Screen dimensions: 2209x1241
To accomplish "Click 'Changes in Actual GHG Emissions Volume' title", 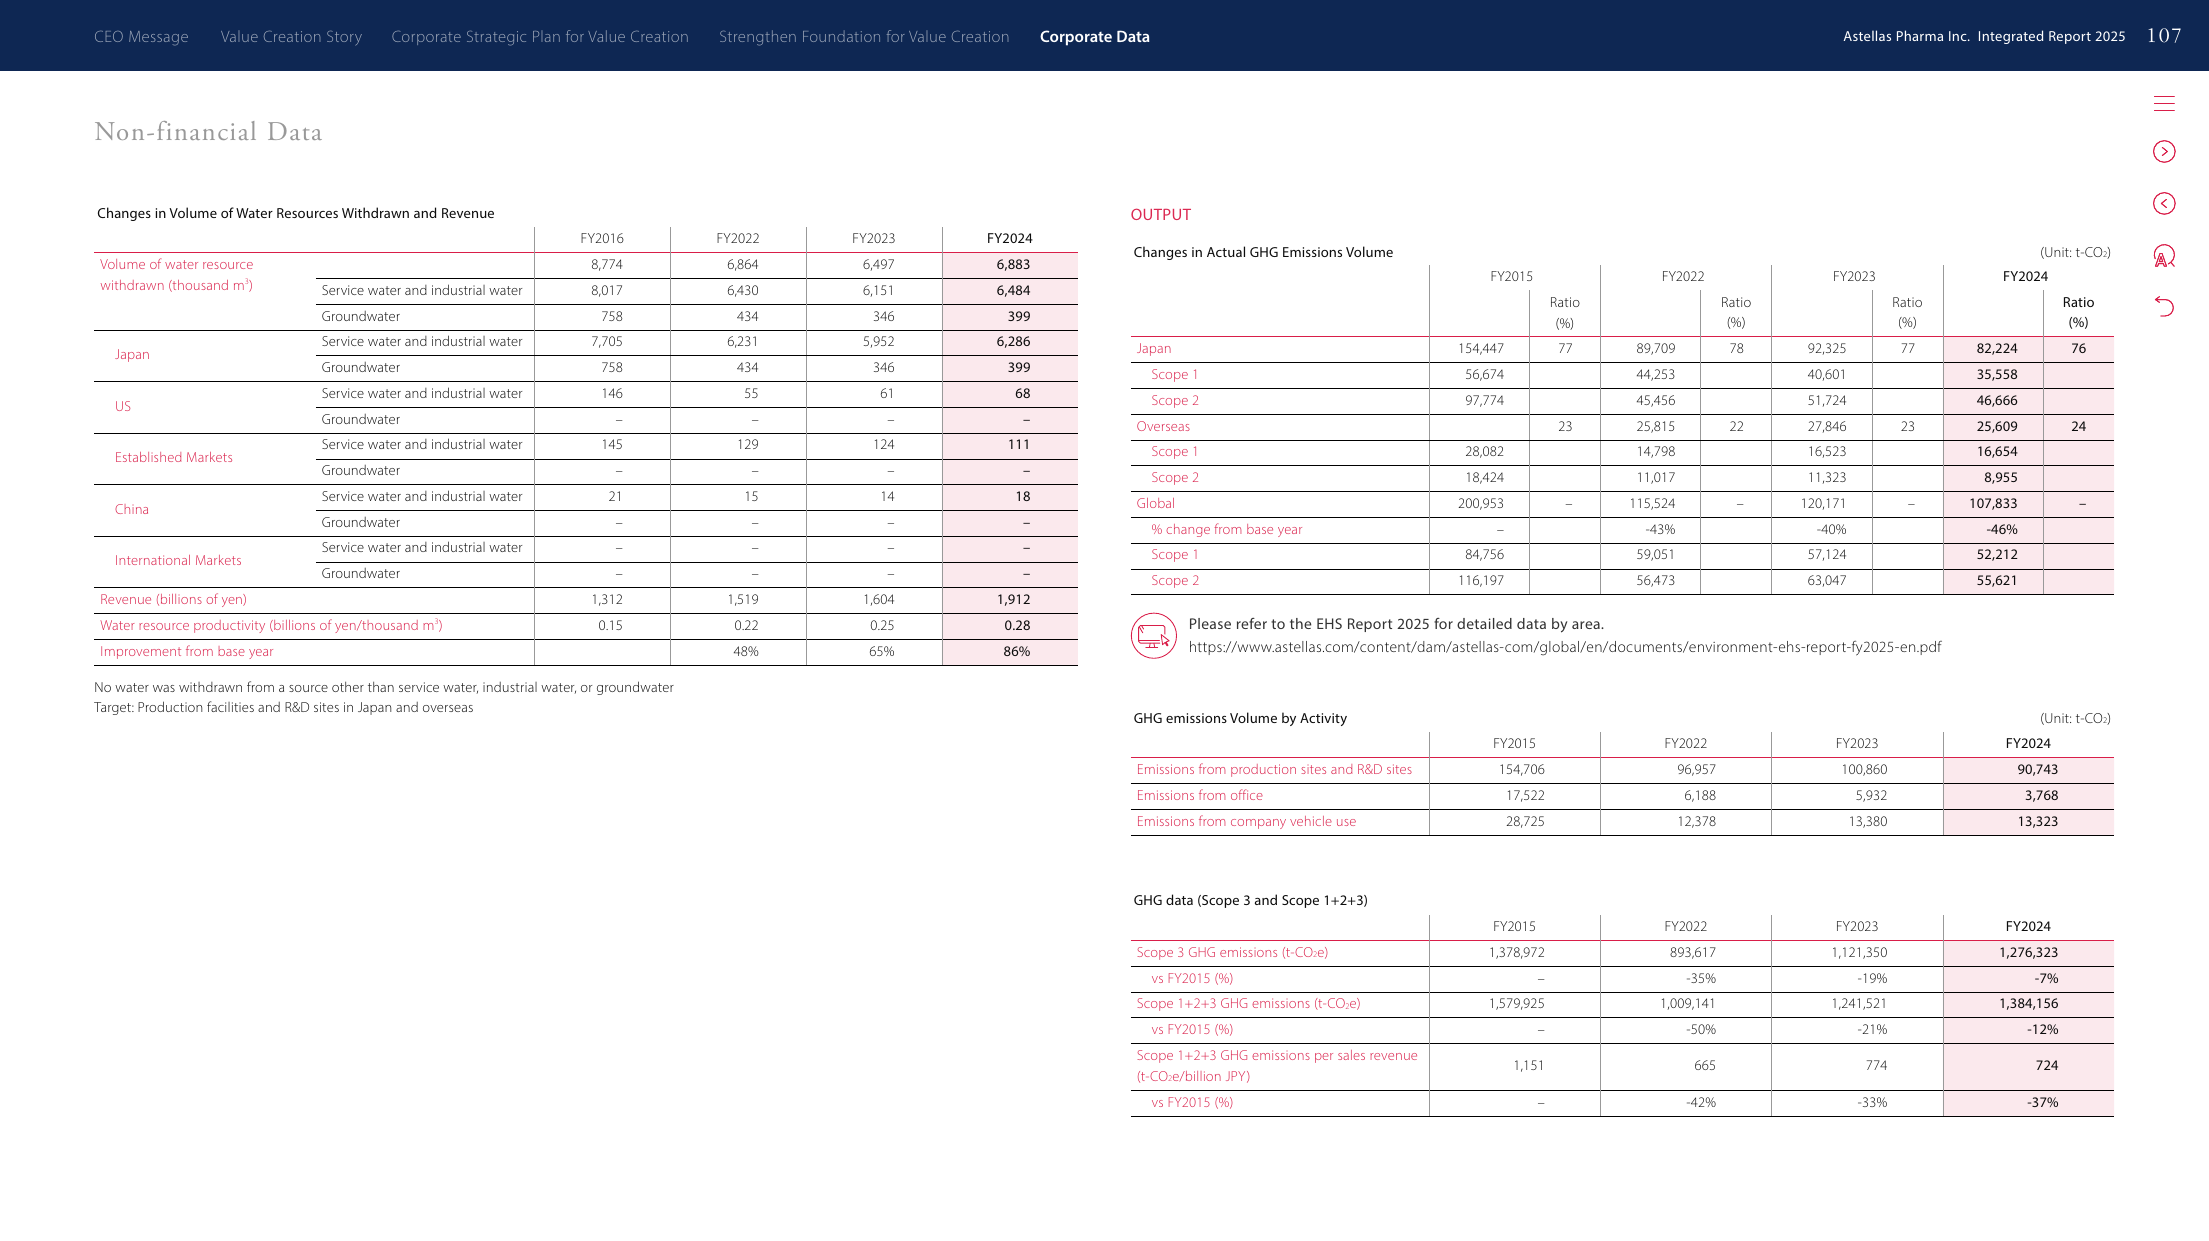I will [1263, 253].
